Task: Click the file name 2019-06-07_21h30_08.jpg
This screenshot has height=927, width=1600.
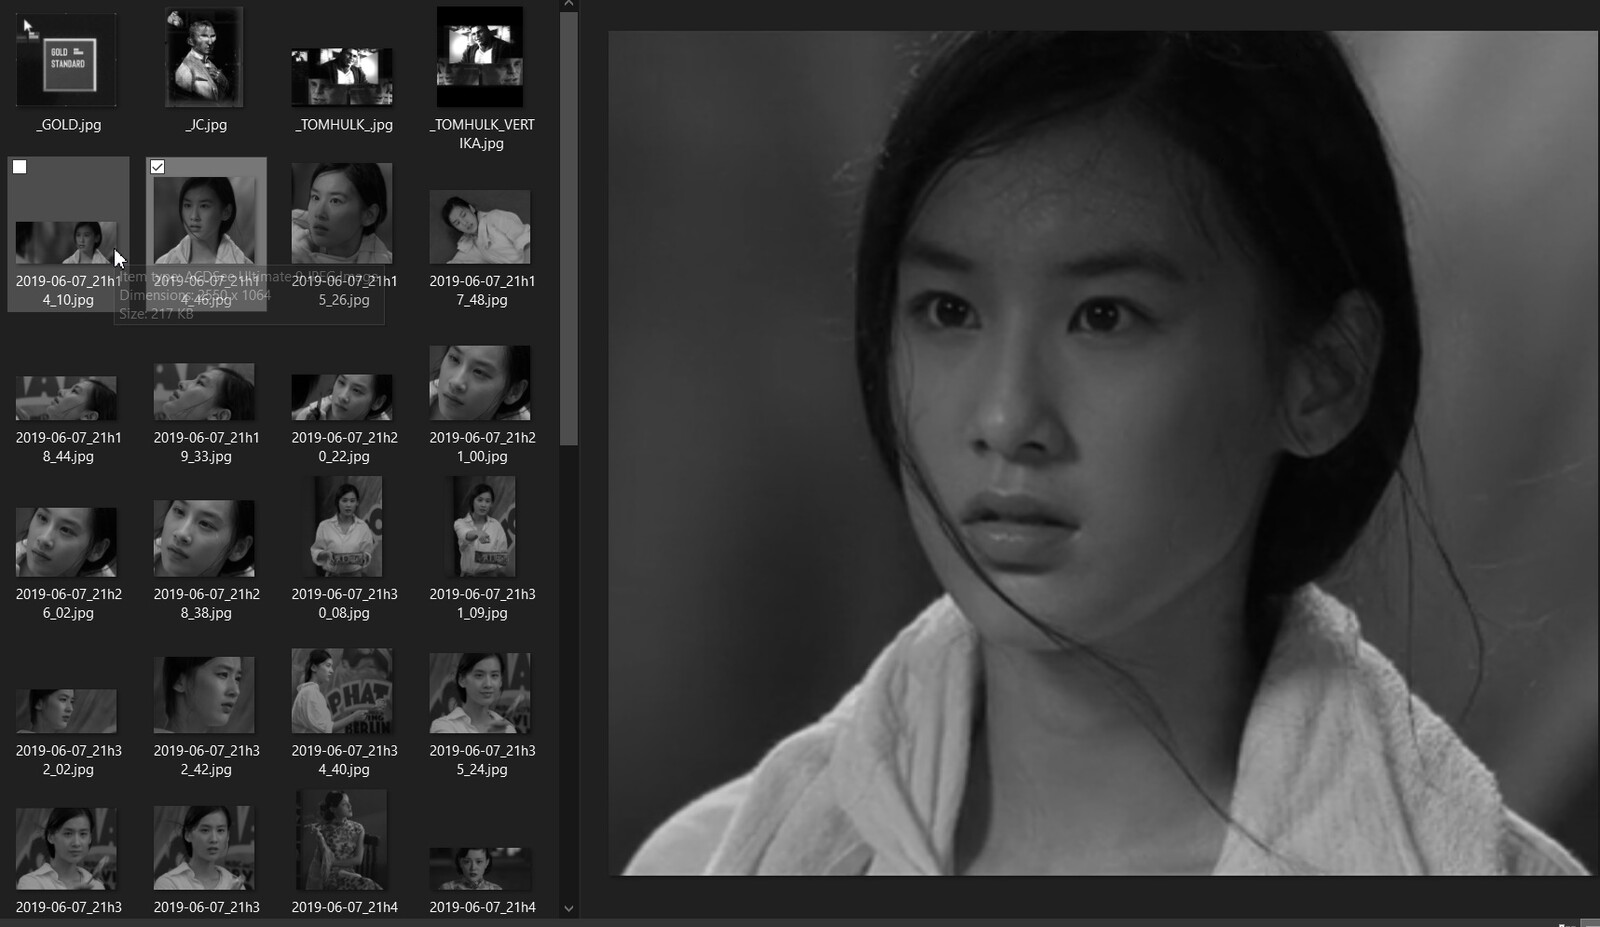Action: coord(344,603)
